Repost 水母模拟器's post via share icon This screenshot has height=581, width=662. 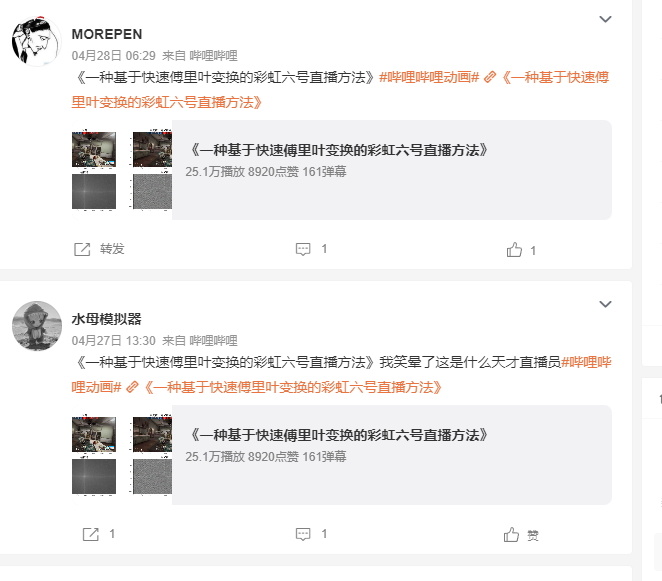90,534
